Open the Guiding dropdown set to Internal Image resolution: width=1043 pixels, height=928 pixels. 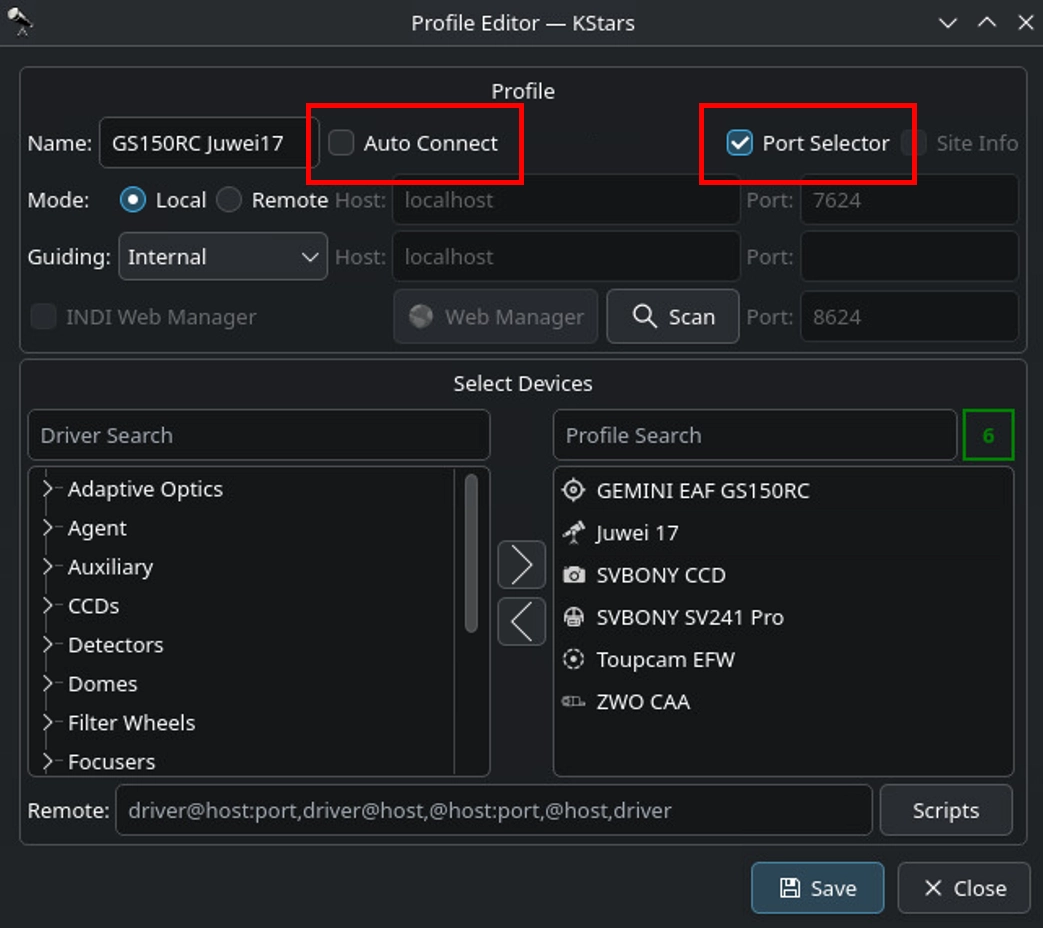coord(222,257)
